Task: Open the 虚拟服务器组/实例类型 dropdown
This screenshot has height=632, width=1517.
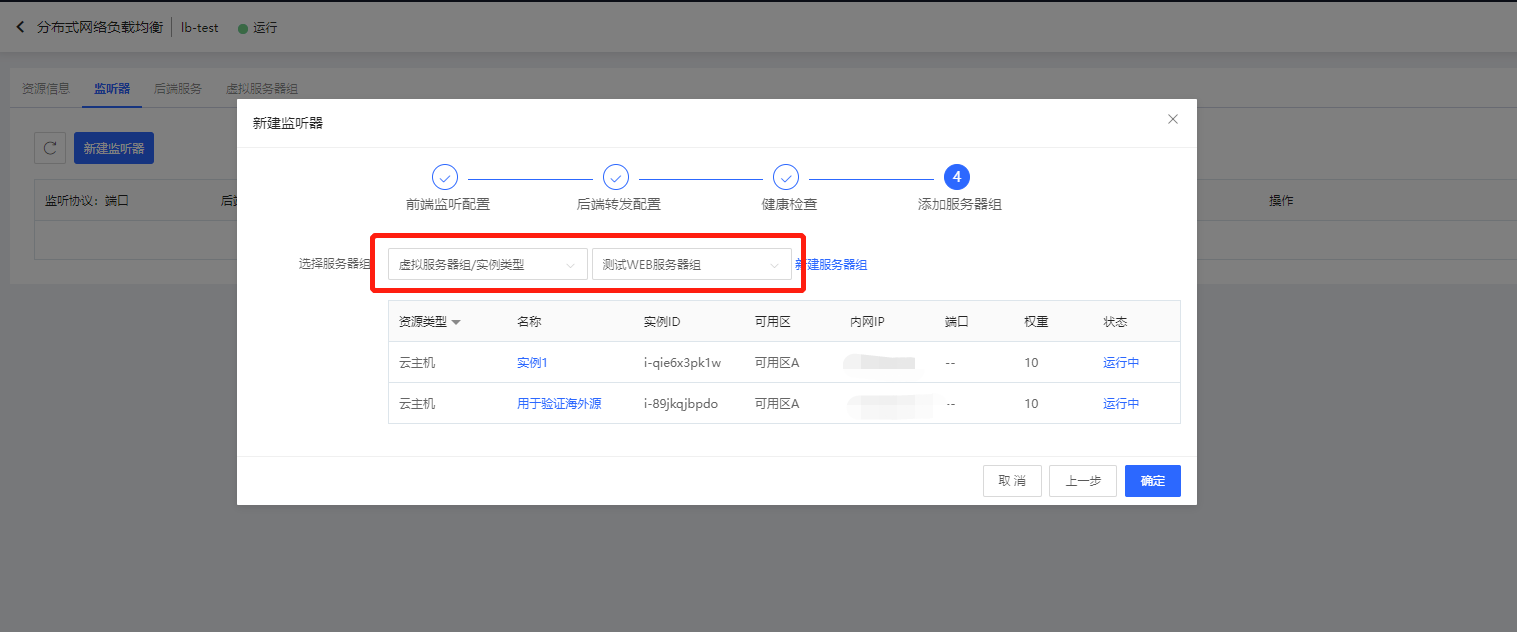Action: [487, 265]
